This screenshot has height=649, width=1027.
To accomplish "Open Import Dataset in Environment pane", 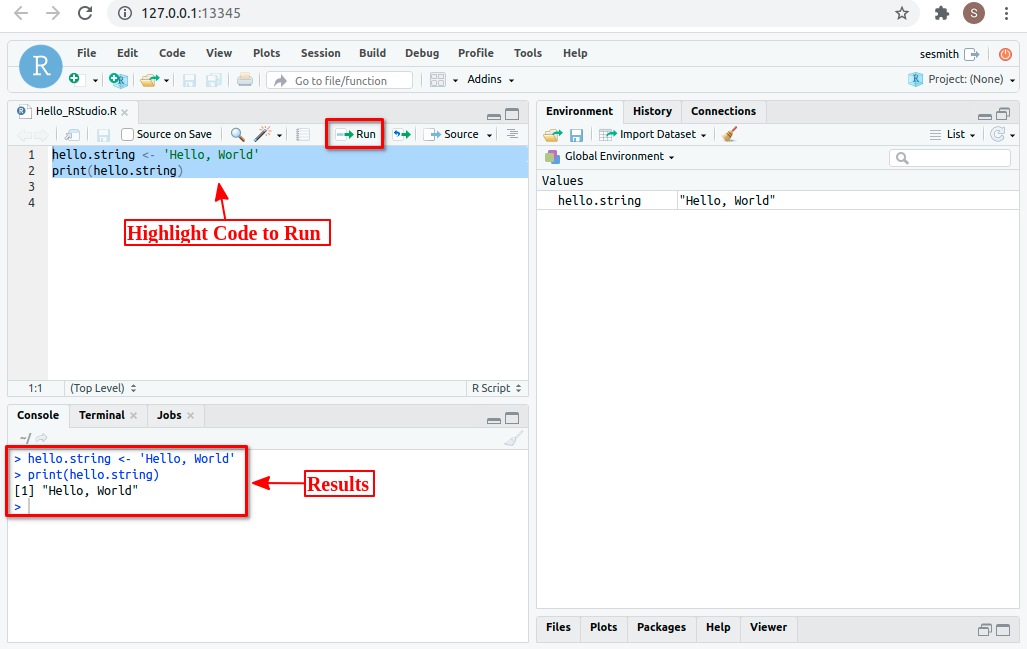I will tap(651, 134).
